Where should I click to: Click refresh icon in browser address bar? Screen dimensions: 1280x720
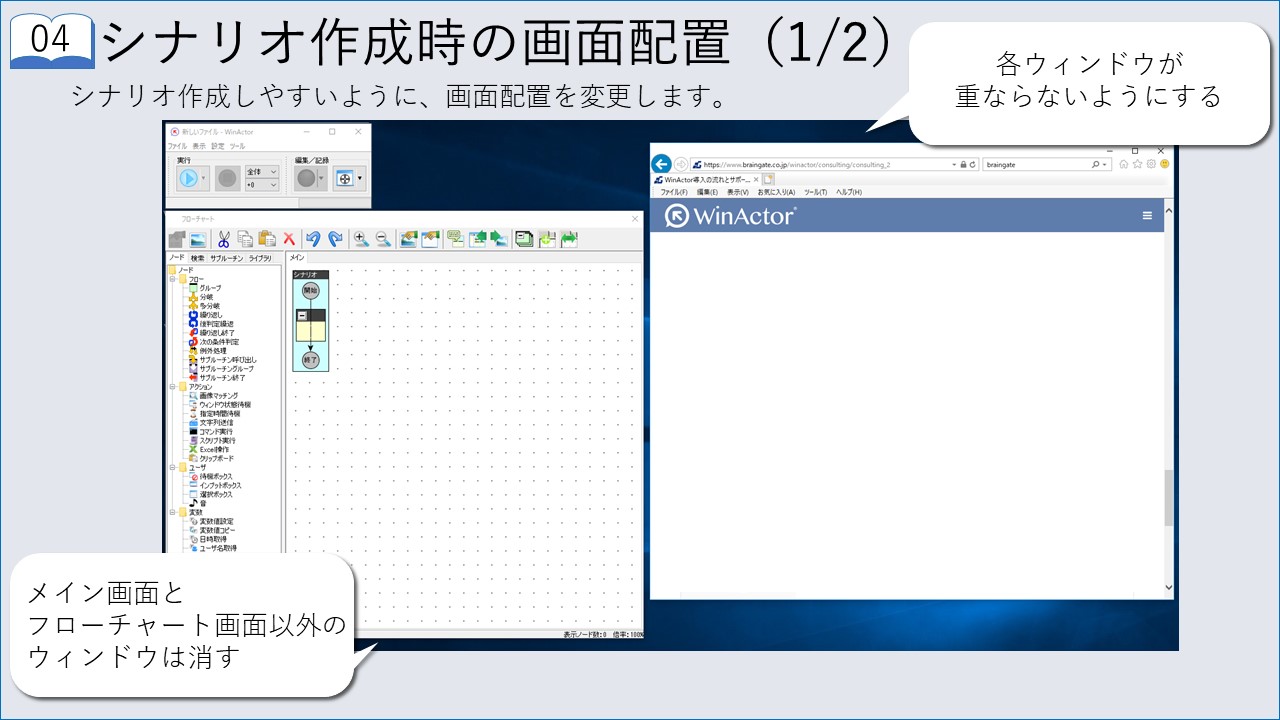pos(973,164)
